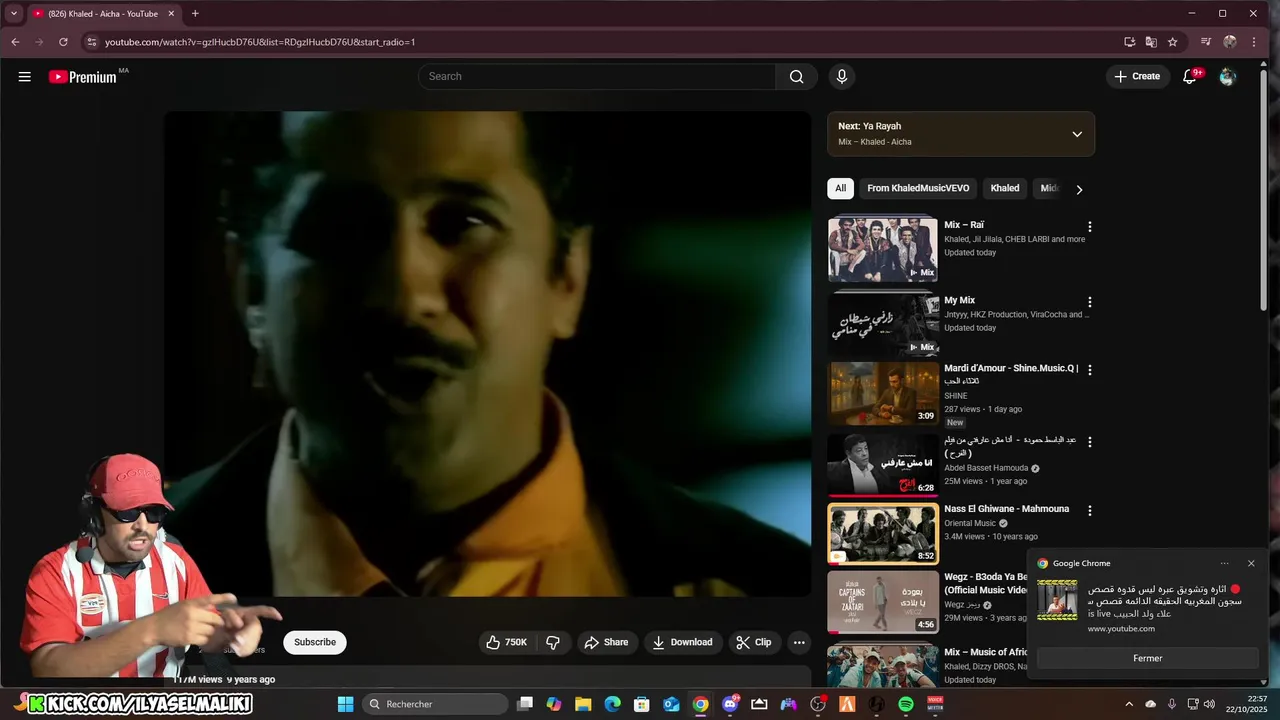The width and height of the screenshot is (1280, 720).
Task: Select the From KhaledMusicVEVO chip
Action: (x=918, y=188)
